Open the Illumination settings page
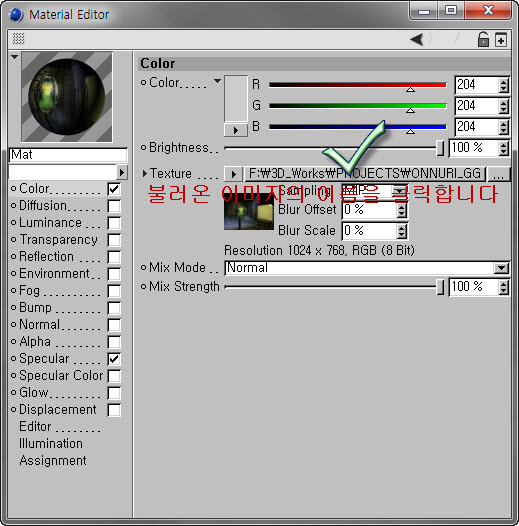 51,443
